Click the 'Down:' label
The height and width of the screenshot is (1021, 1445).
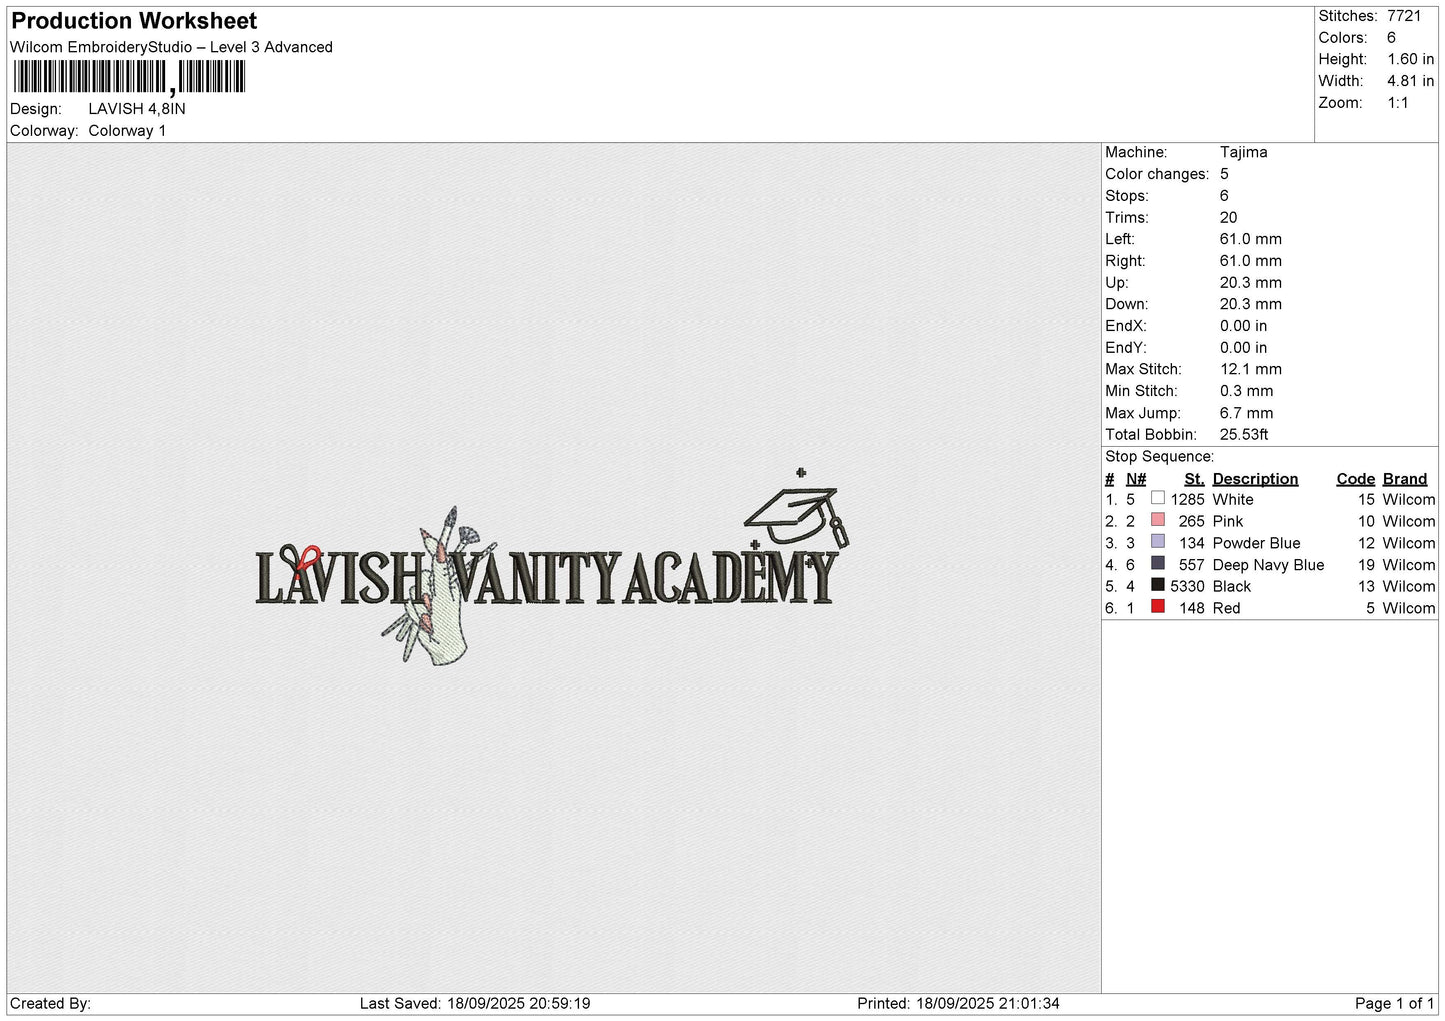(x=1126, y=304)
